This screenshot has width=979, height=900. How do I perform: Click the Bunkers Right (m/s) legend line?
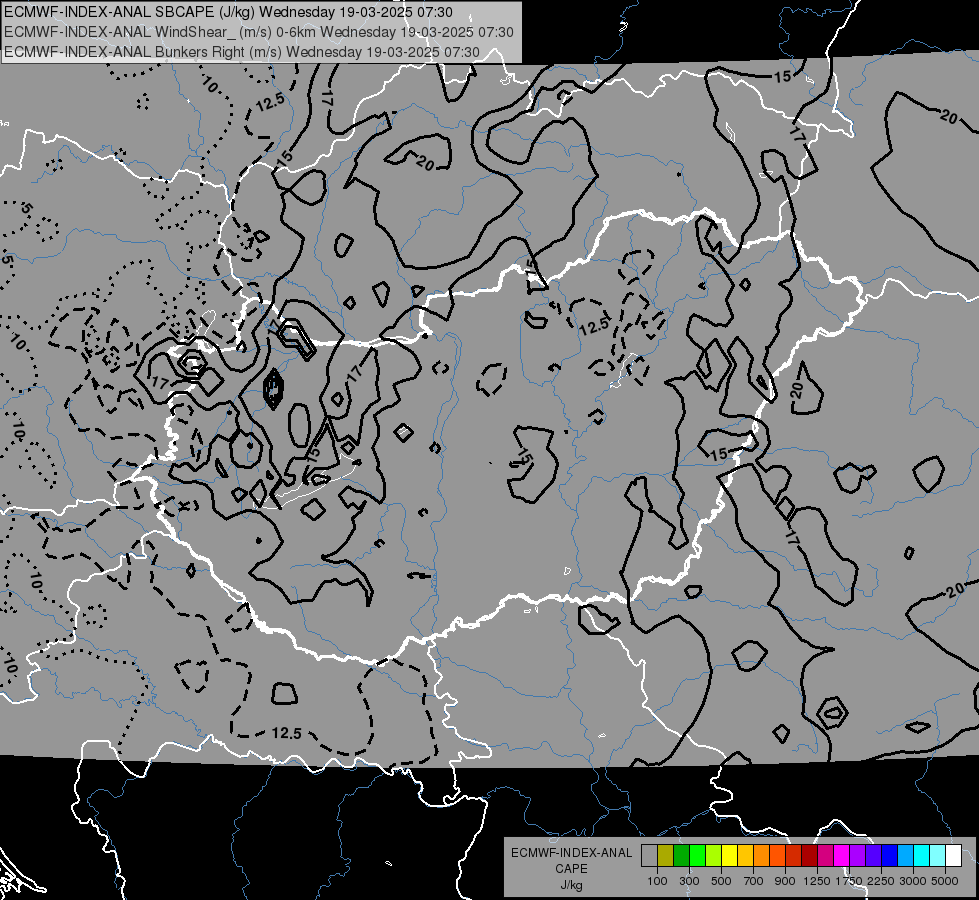pos(242,52)
